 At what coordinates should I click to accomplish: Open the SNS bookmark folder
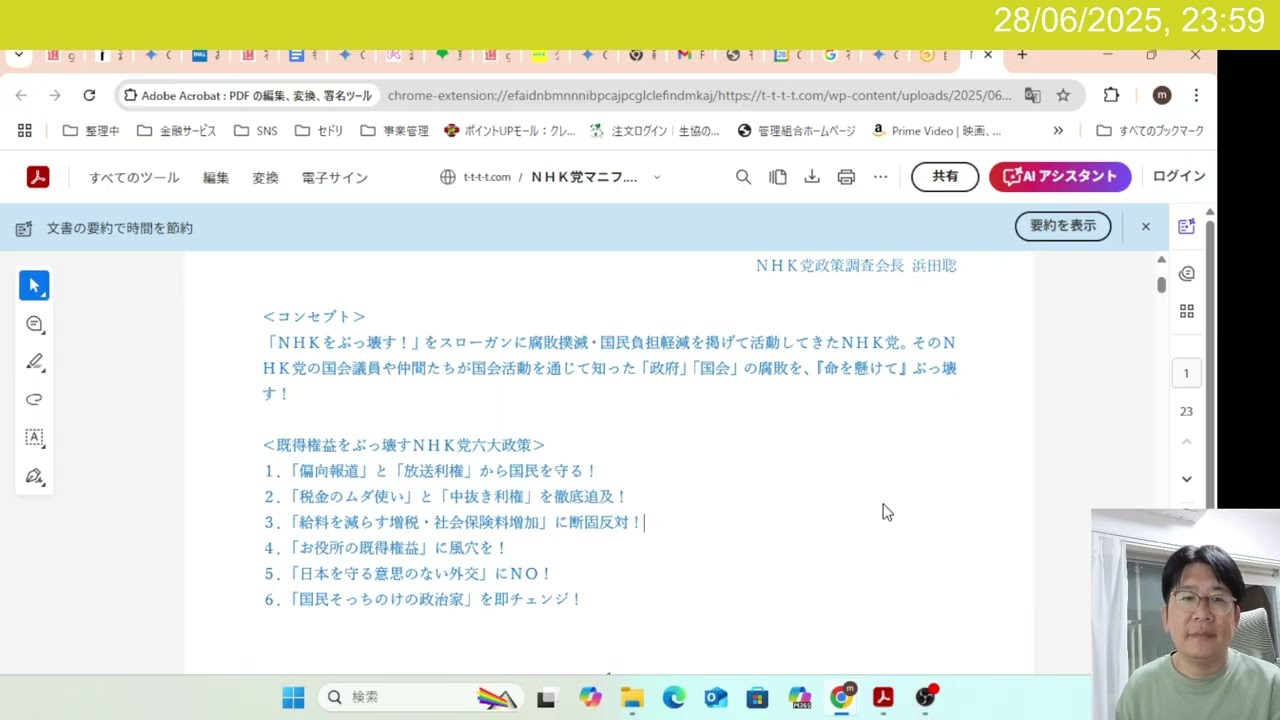[x=255, y=131]
